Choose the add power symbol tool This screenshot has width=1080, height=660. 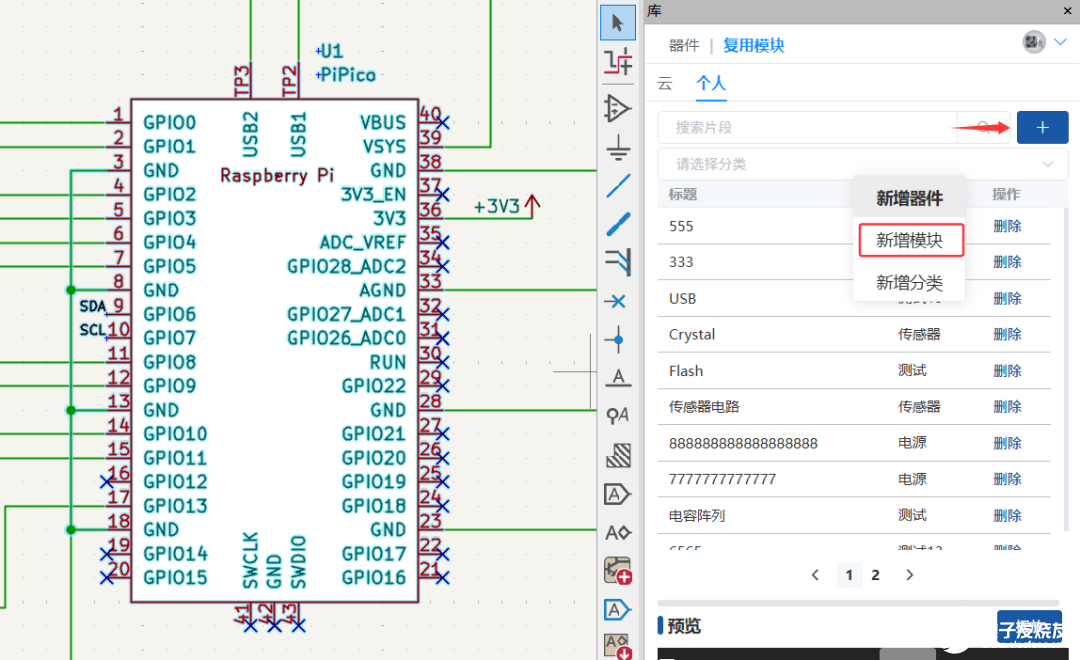click(618, 147)
